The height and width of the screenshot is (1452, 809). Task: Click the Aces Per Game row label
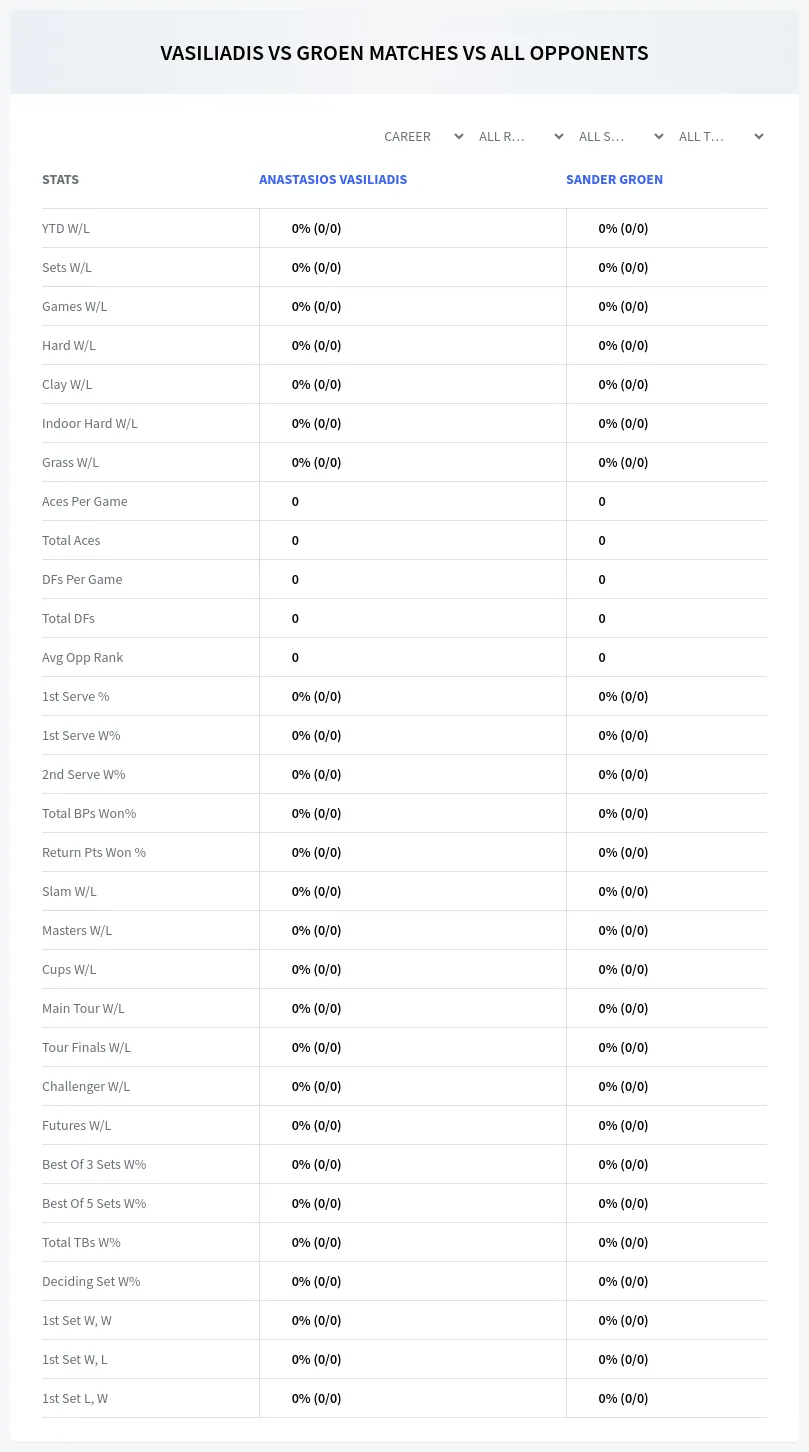[85, 501]
